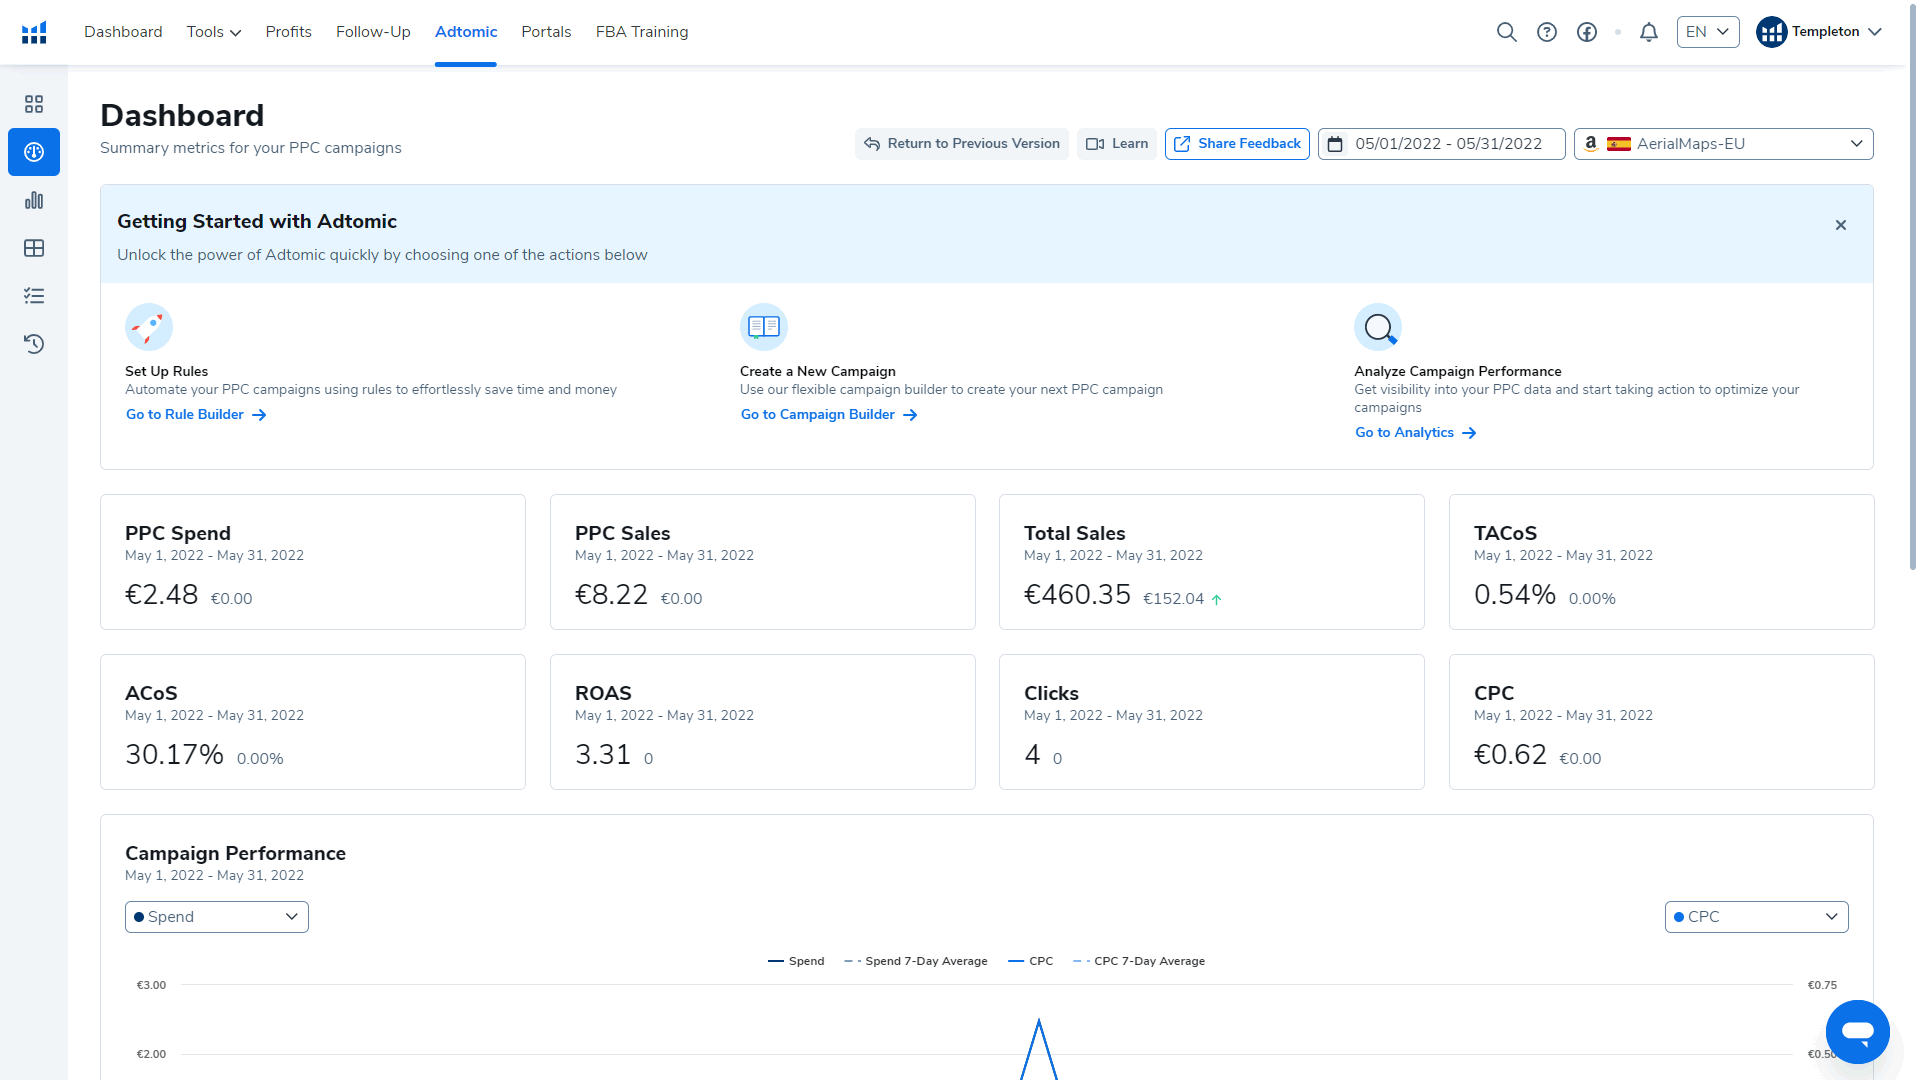Follow the Go to Campaign Builder link

point(829,415)
